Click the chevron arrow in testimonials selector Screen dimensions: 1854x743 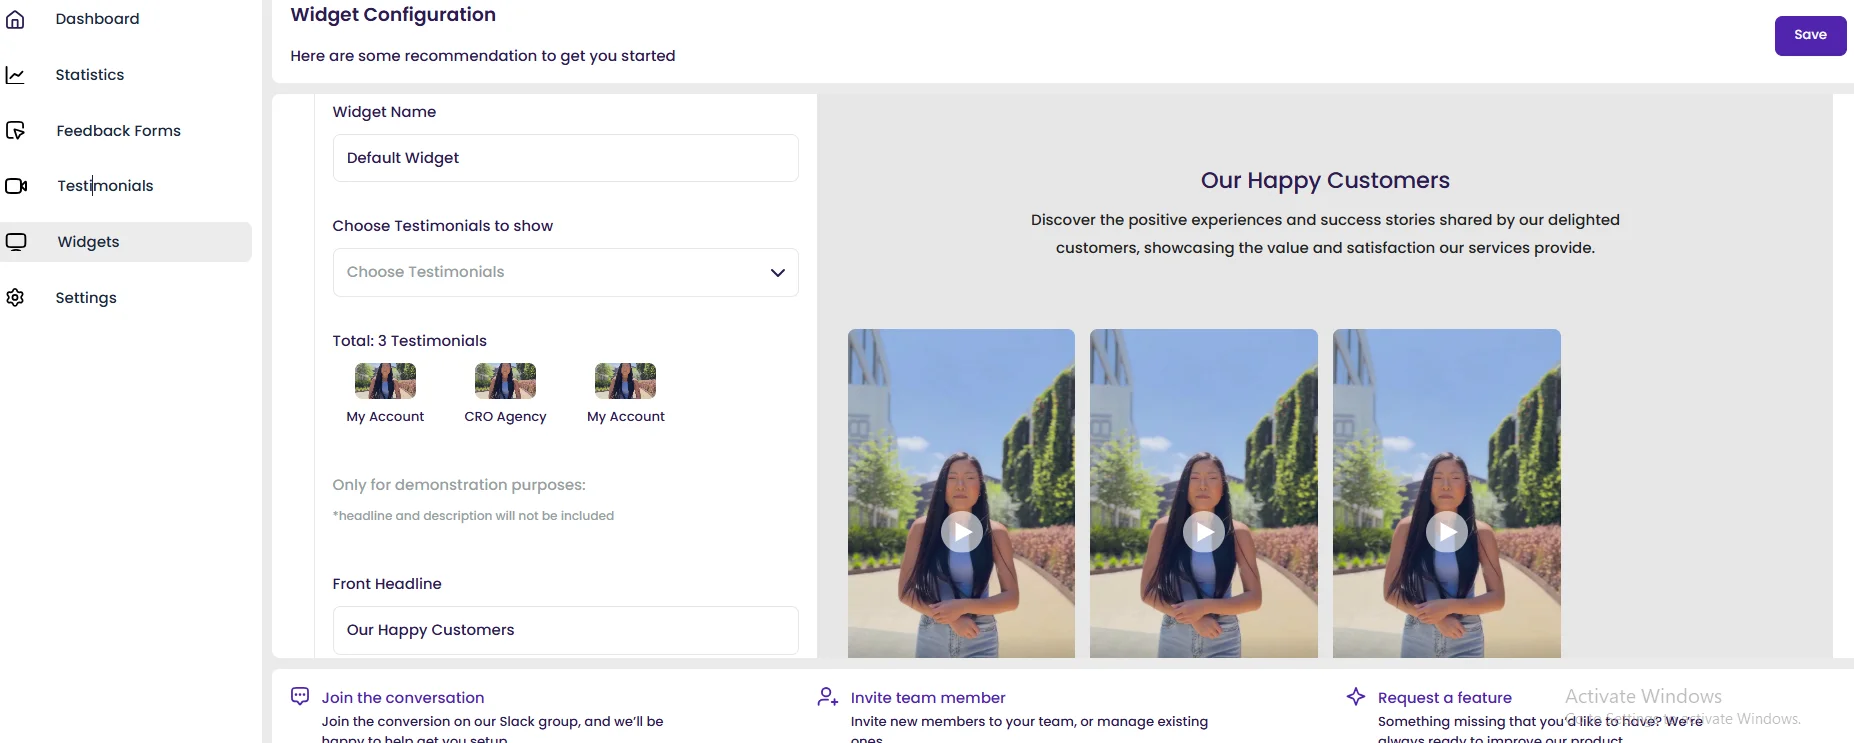[777, 273]
